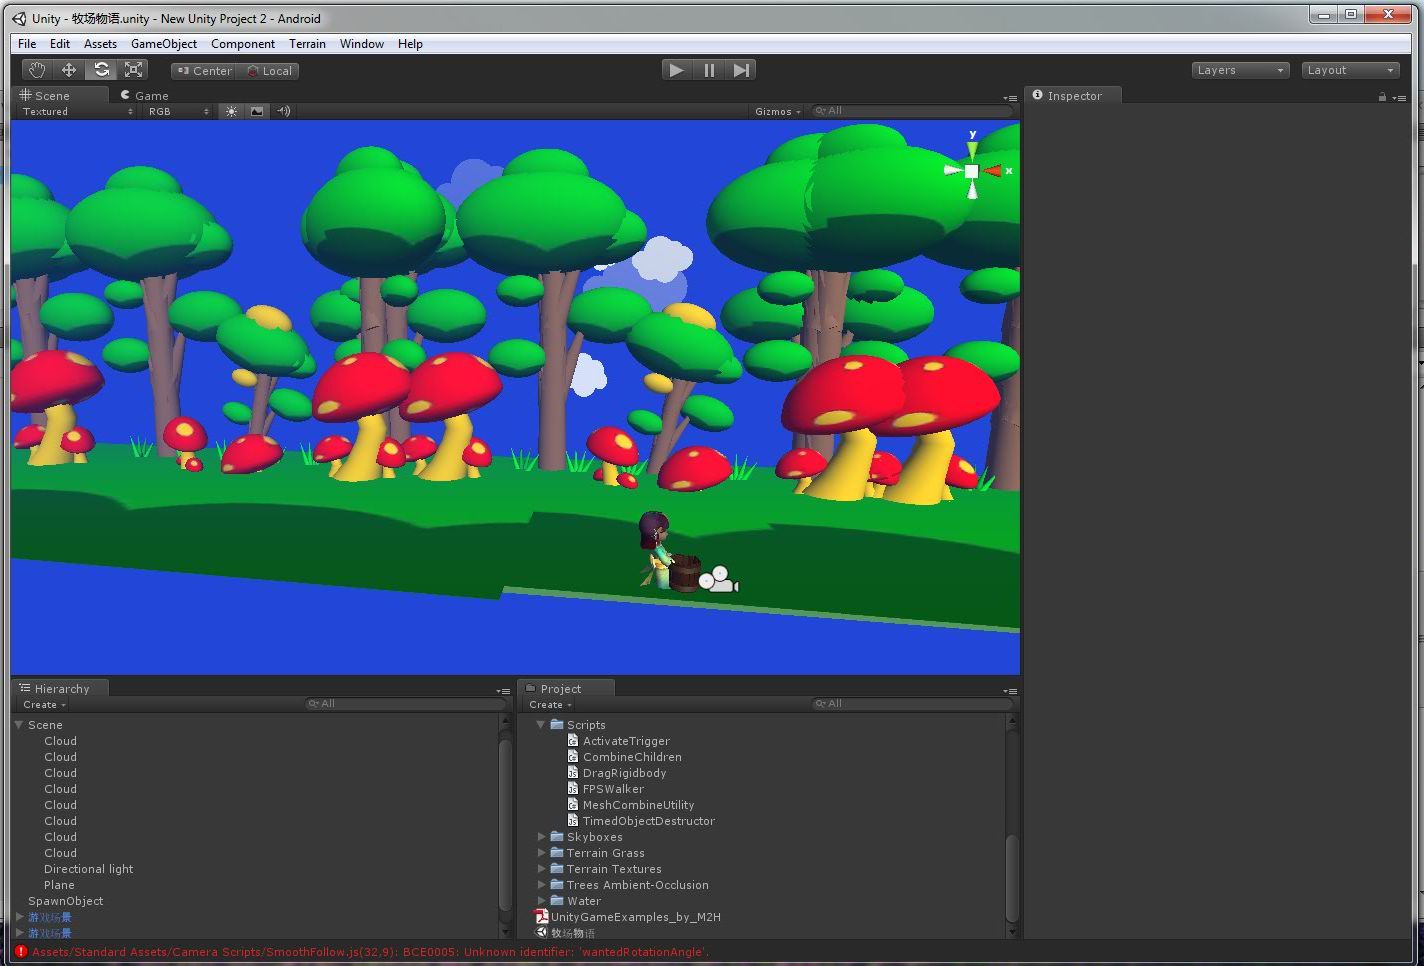The width and height of the screenshot is (1424, 966).
Task: Select the Rotate tool
Action: (101, 70)
